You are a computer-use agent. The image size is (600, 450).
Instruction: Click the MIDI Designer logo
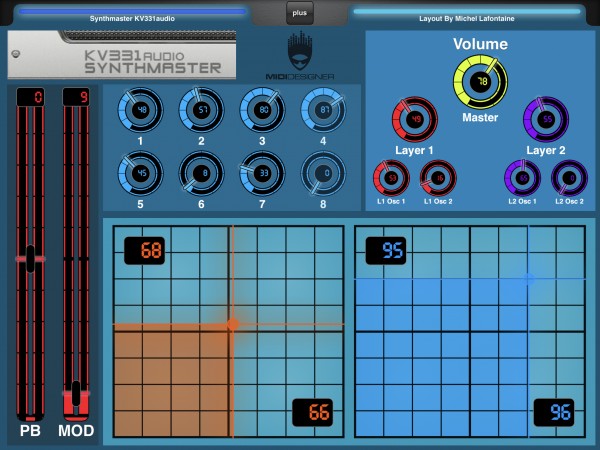[300, 55]
